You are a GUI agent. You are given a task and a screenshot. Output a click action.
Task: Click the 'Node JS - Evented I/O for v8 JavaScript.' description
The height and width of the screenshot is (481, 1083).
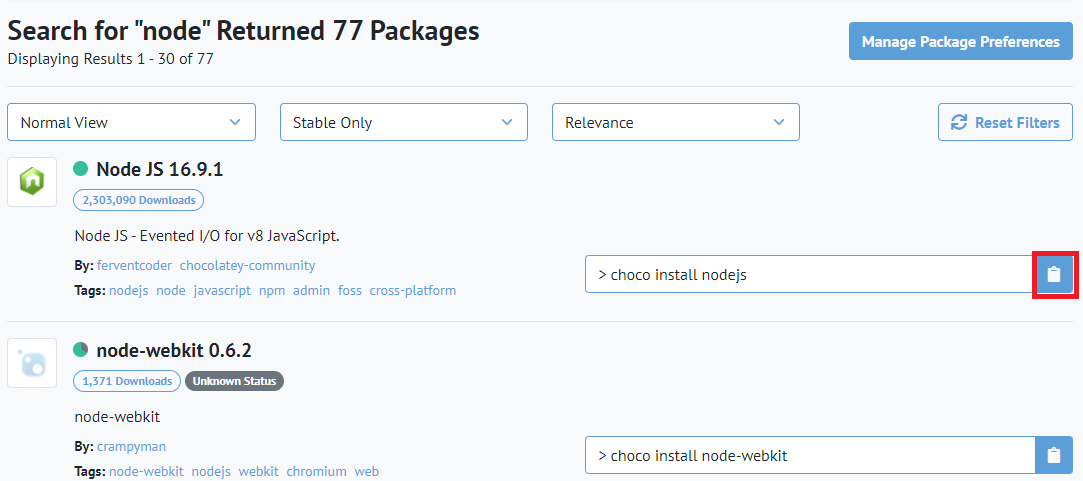(x=207, y=236)
